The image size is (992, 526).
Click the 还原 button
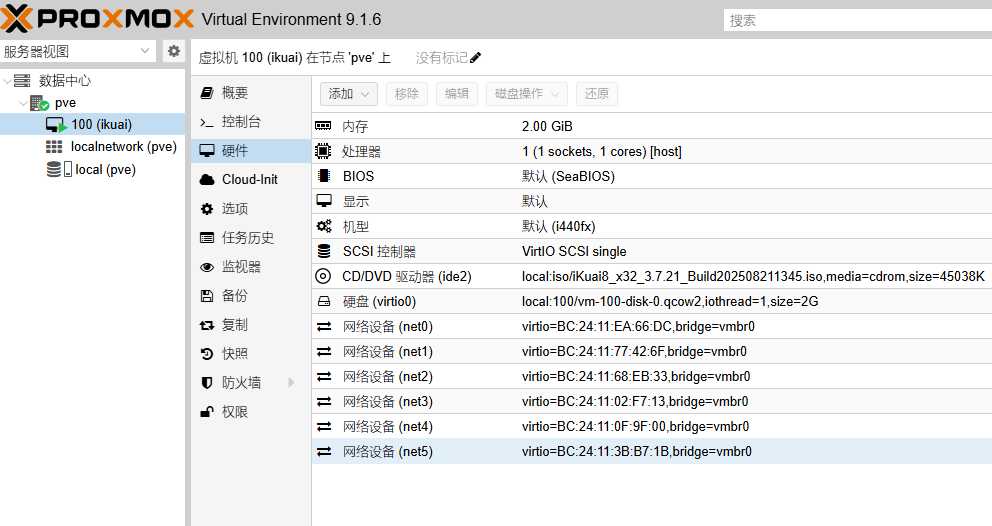click(597, 94)
